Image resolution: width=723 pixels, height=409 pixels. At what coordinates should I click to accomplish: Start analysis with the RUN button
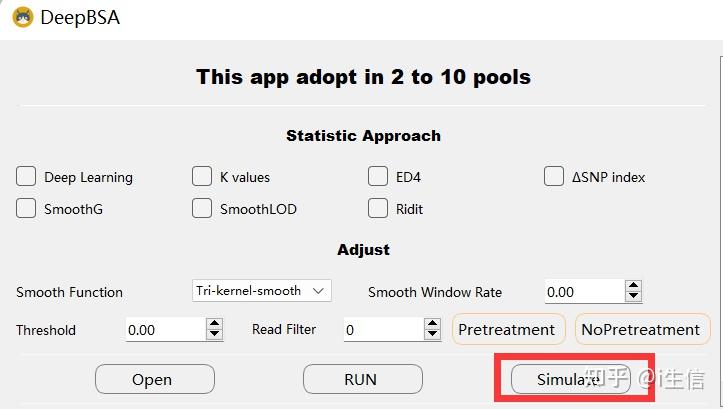pos(362,380)
